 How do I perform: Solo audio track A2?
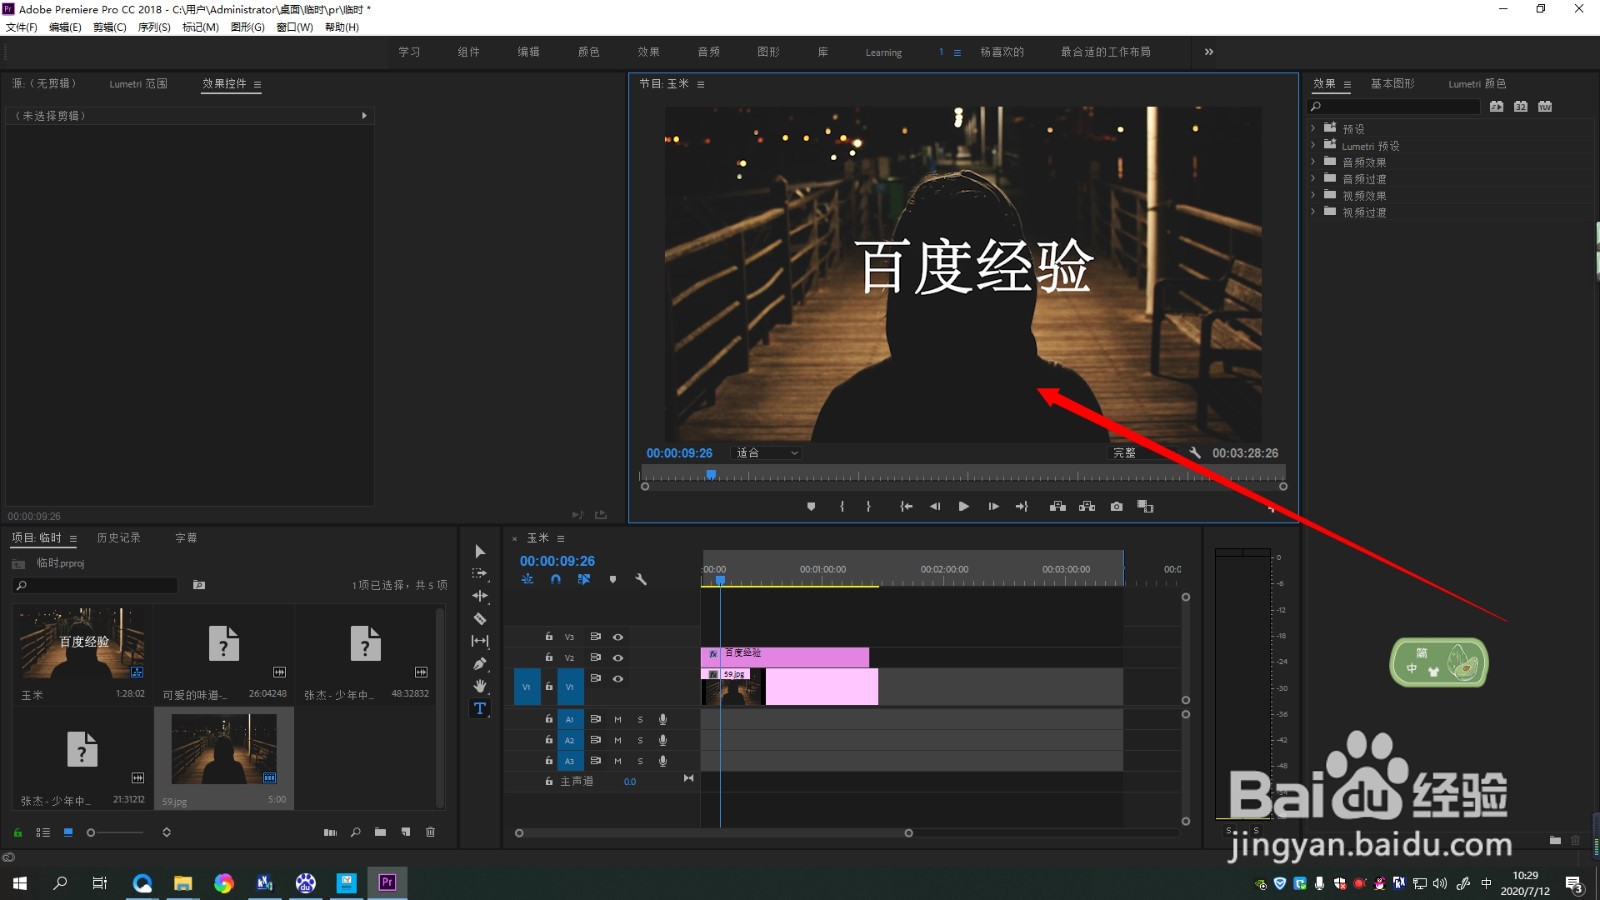pyautogui.click(x=640, y=741)
